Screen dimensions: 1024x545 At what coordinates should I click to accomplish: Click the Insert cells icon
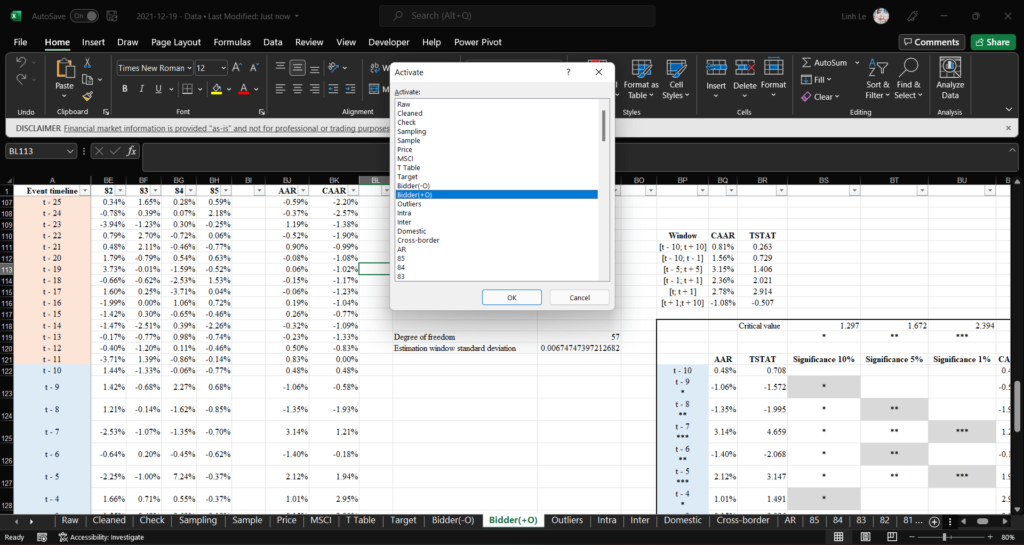coord(716,68)
